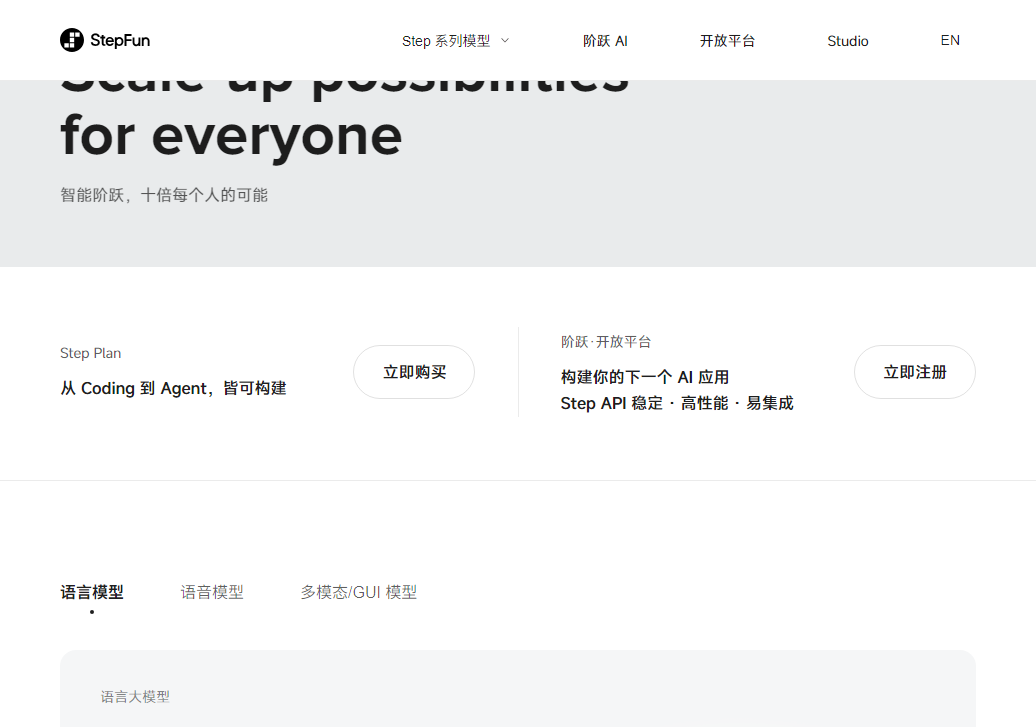Click the 阶跃·开放平台 label
1036x727 pixels.
coord(606,342)
